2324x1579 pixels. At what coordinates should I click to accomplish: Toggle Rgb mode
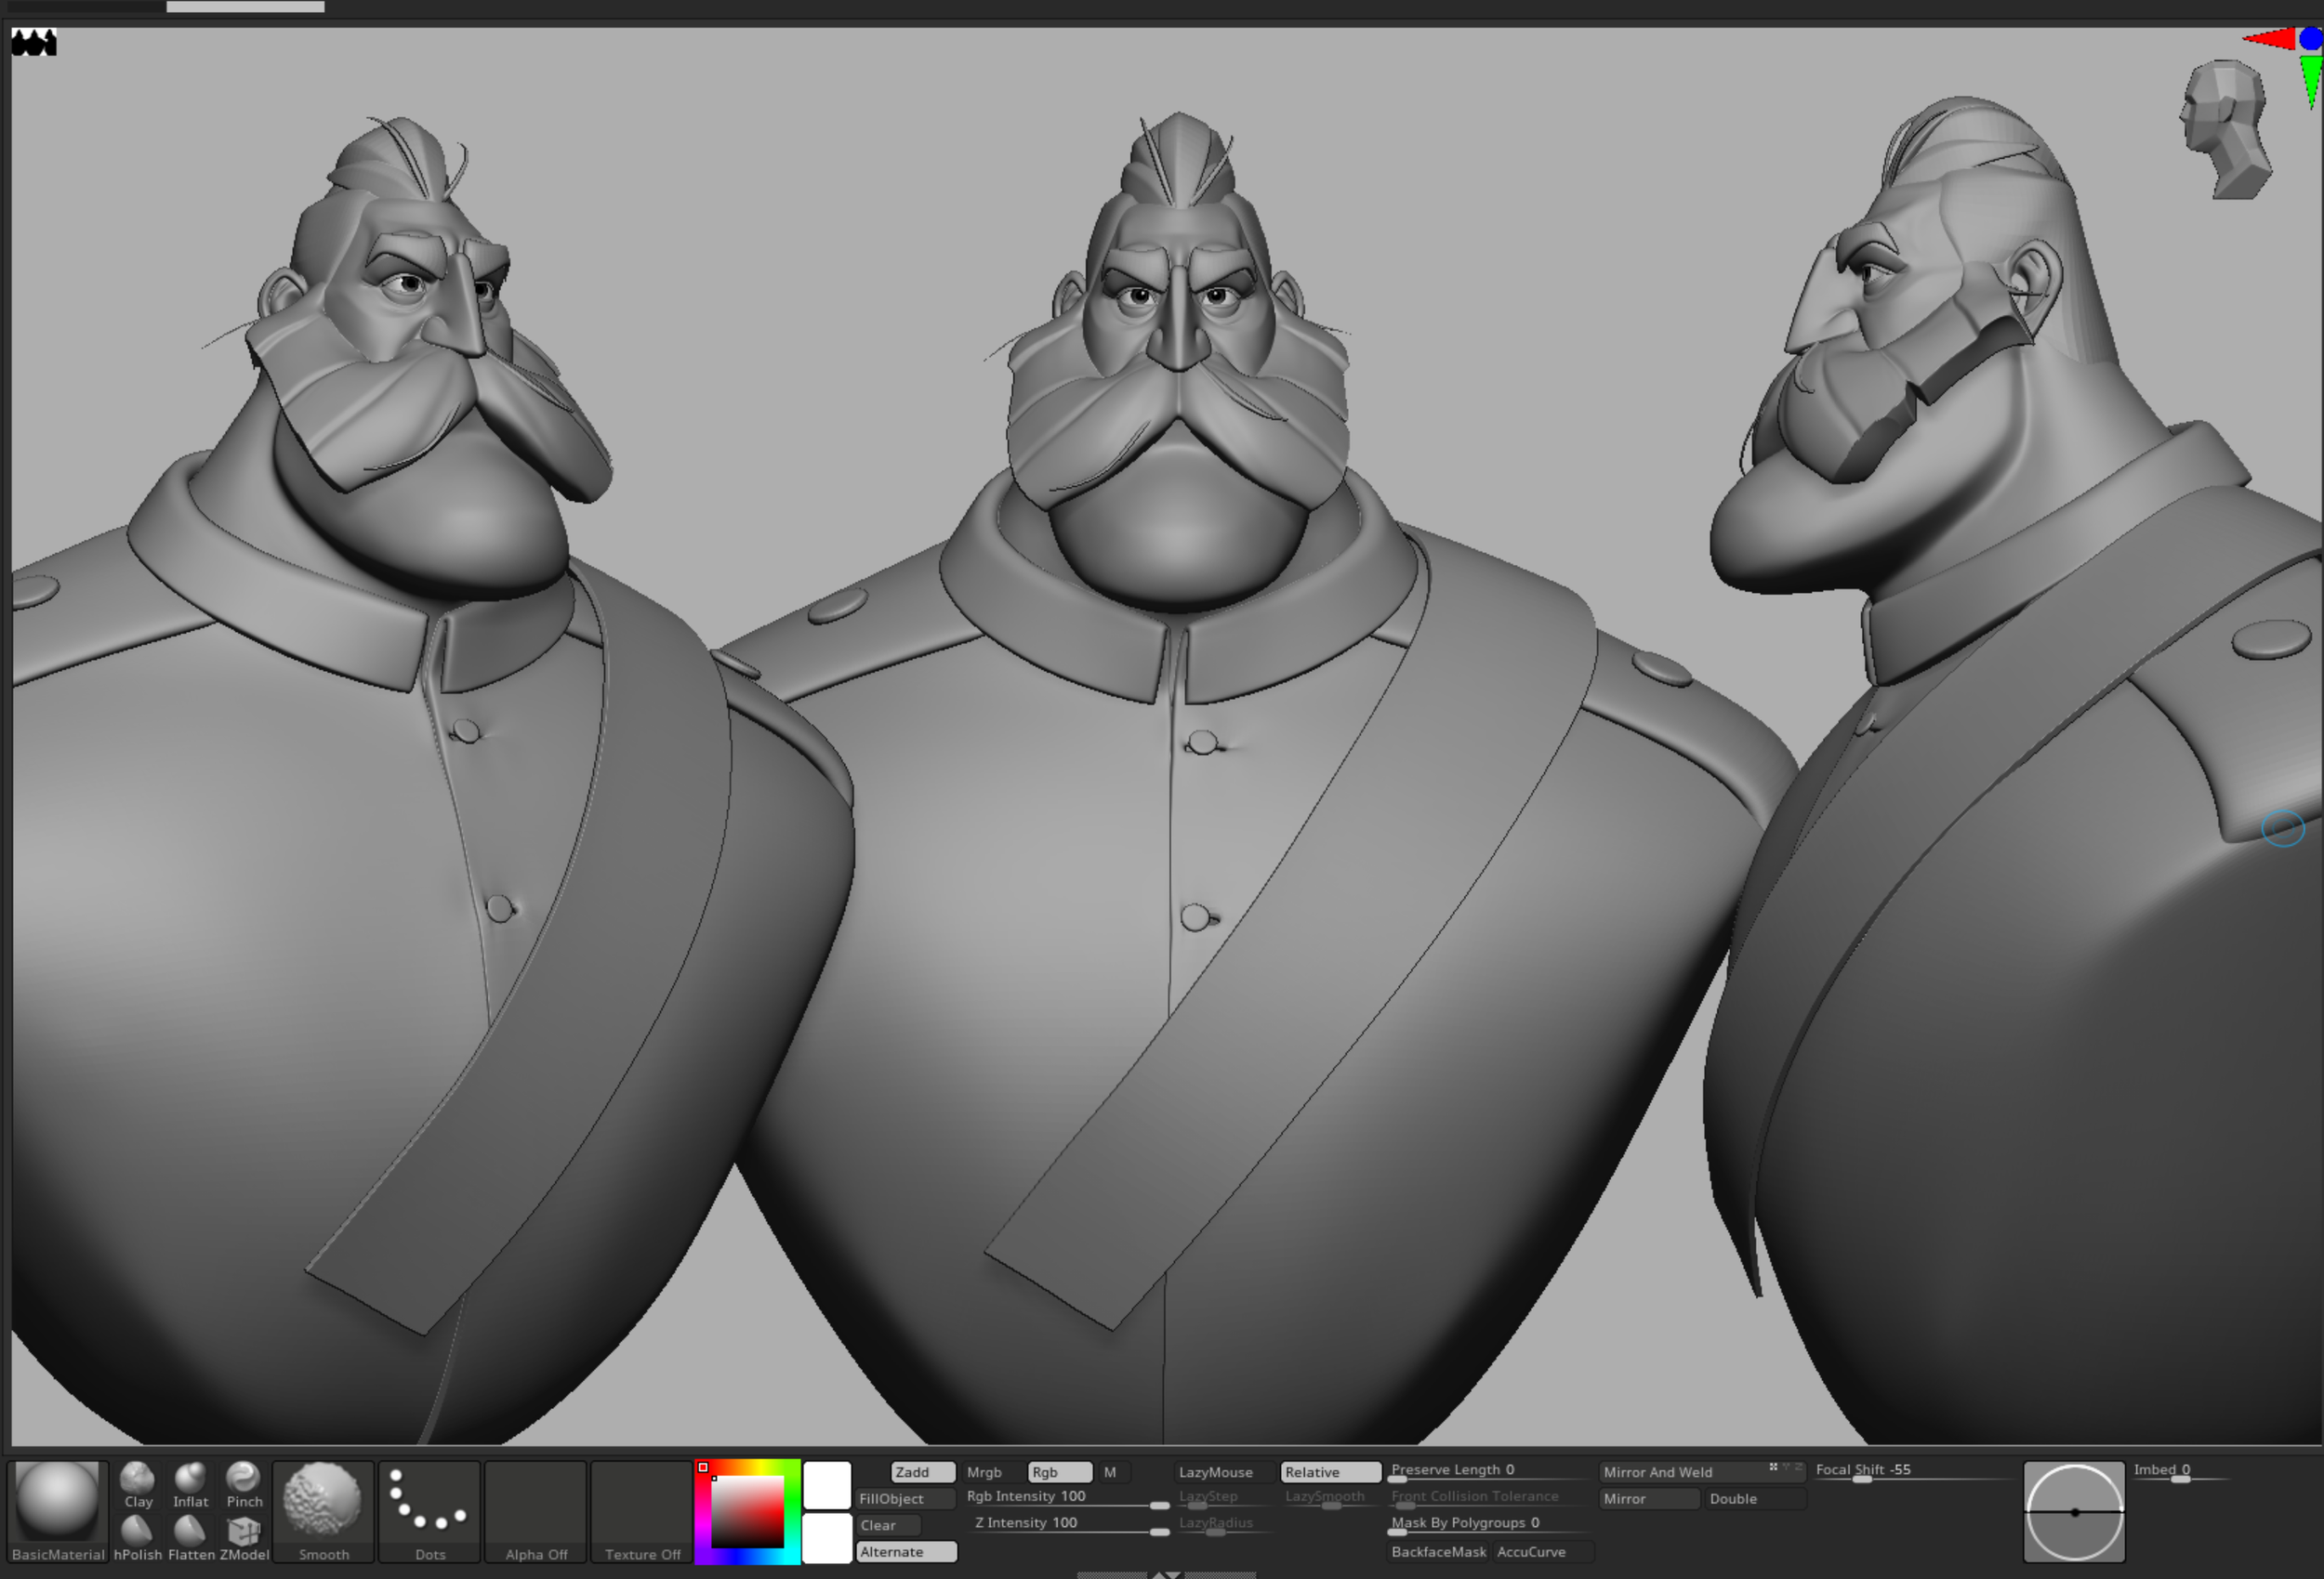pyautogui.click(x=1059, y=1472)
